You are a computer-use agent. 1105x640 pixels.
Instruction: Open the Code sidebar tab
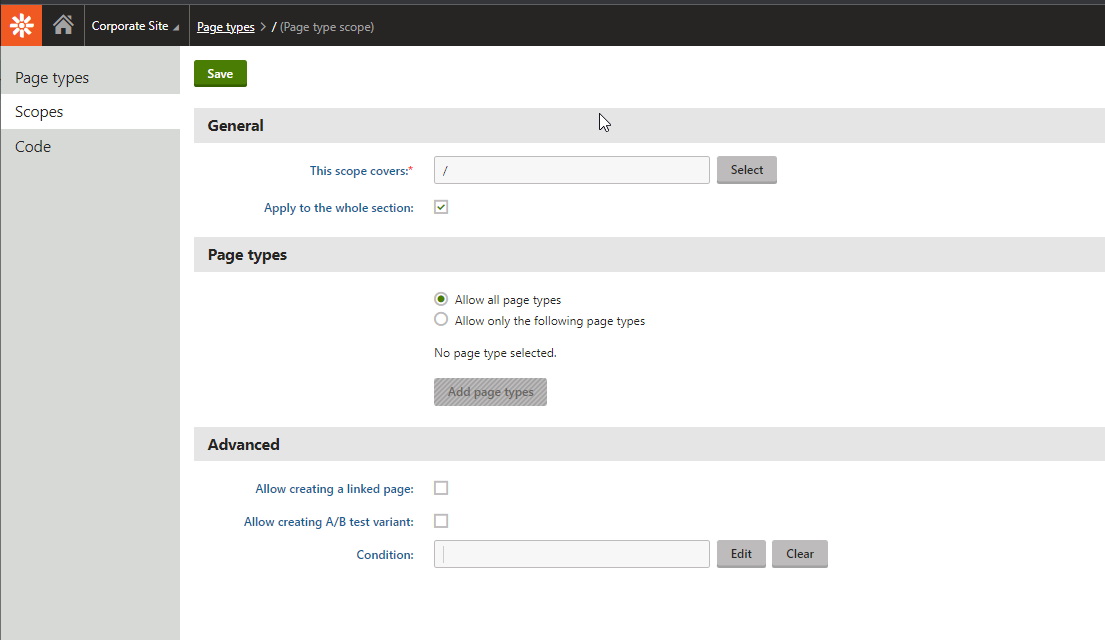click(33, 147)
